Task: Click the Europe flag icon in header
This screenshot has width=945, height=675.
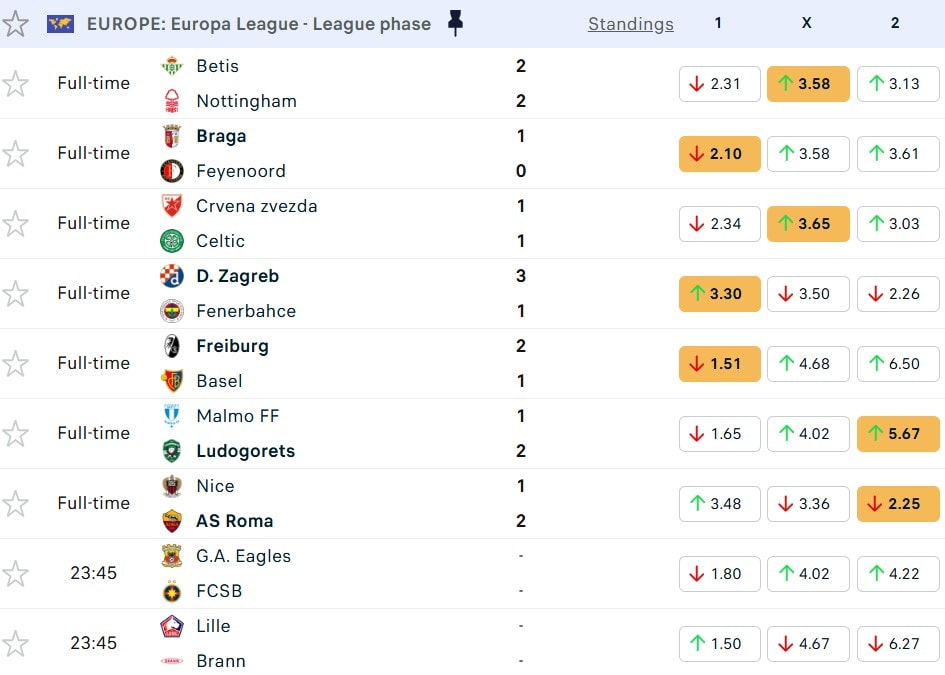Action: [x=60, y=24]
